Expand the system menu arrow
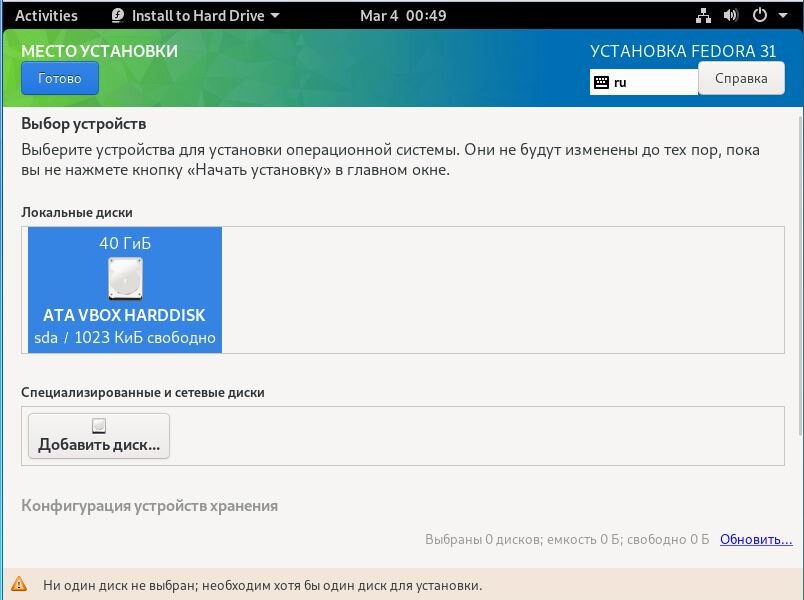Screen dimensions: 804x600 point(783,15)
